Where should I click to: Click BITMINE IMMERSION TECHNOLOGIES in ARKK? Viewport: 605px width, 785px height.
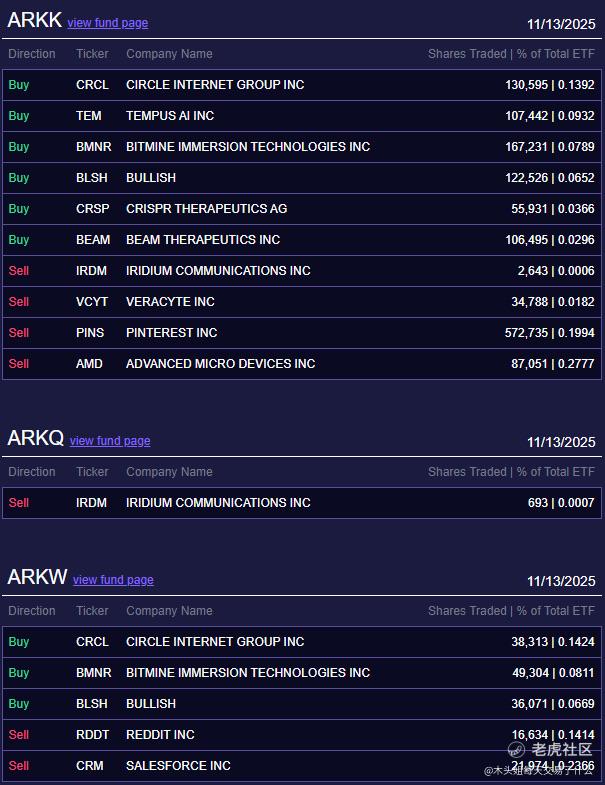(248, 147)
